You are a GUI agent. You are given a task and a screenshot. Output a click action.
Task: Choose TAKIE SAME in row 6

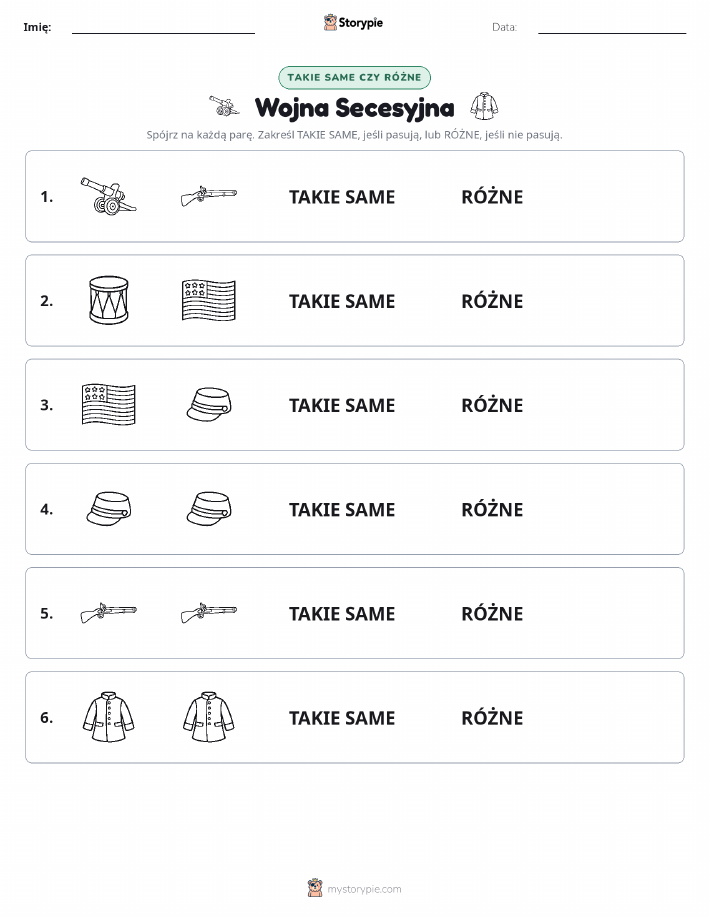tap(342, 718)
